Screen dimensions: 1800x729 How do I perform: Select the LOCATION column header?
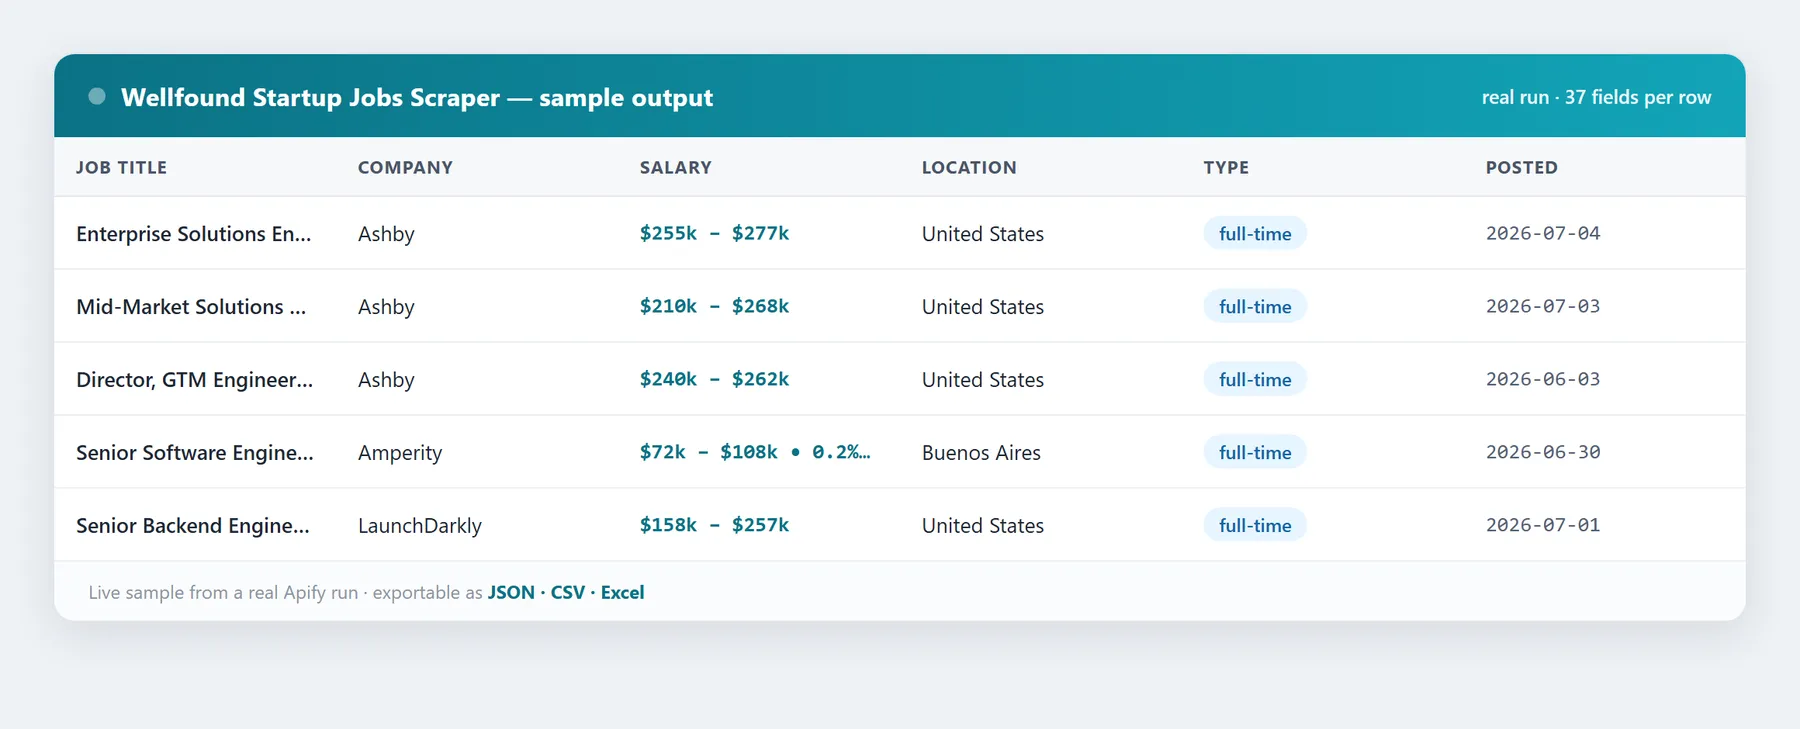[969, 167]
